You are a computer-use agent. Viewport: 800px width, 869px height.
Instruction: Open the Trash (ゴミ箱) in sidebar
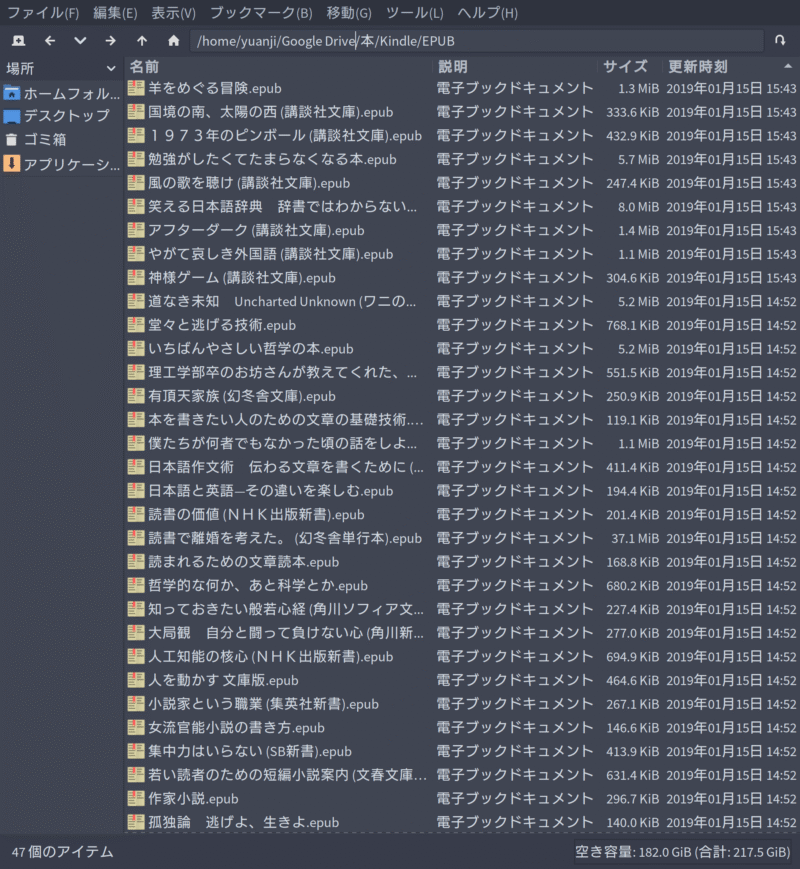(45, 140)
